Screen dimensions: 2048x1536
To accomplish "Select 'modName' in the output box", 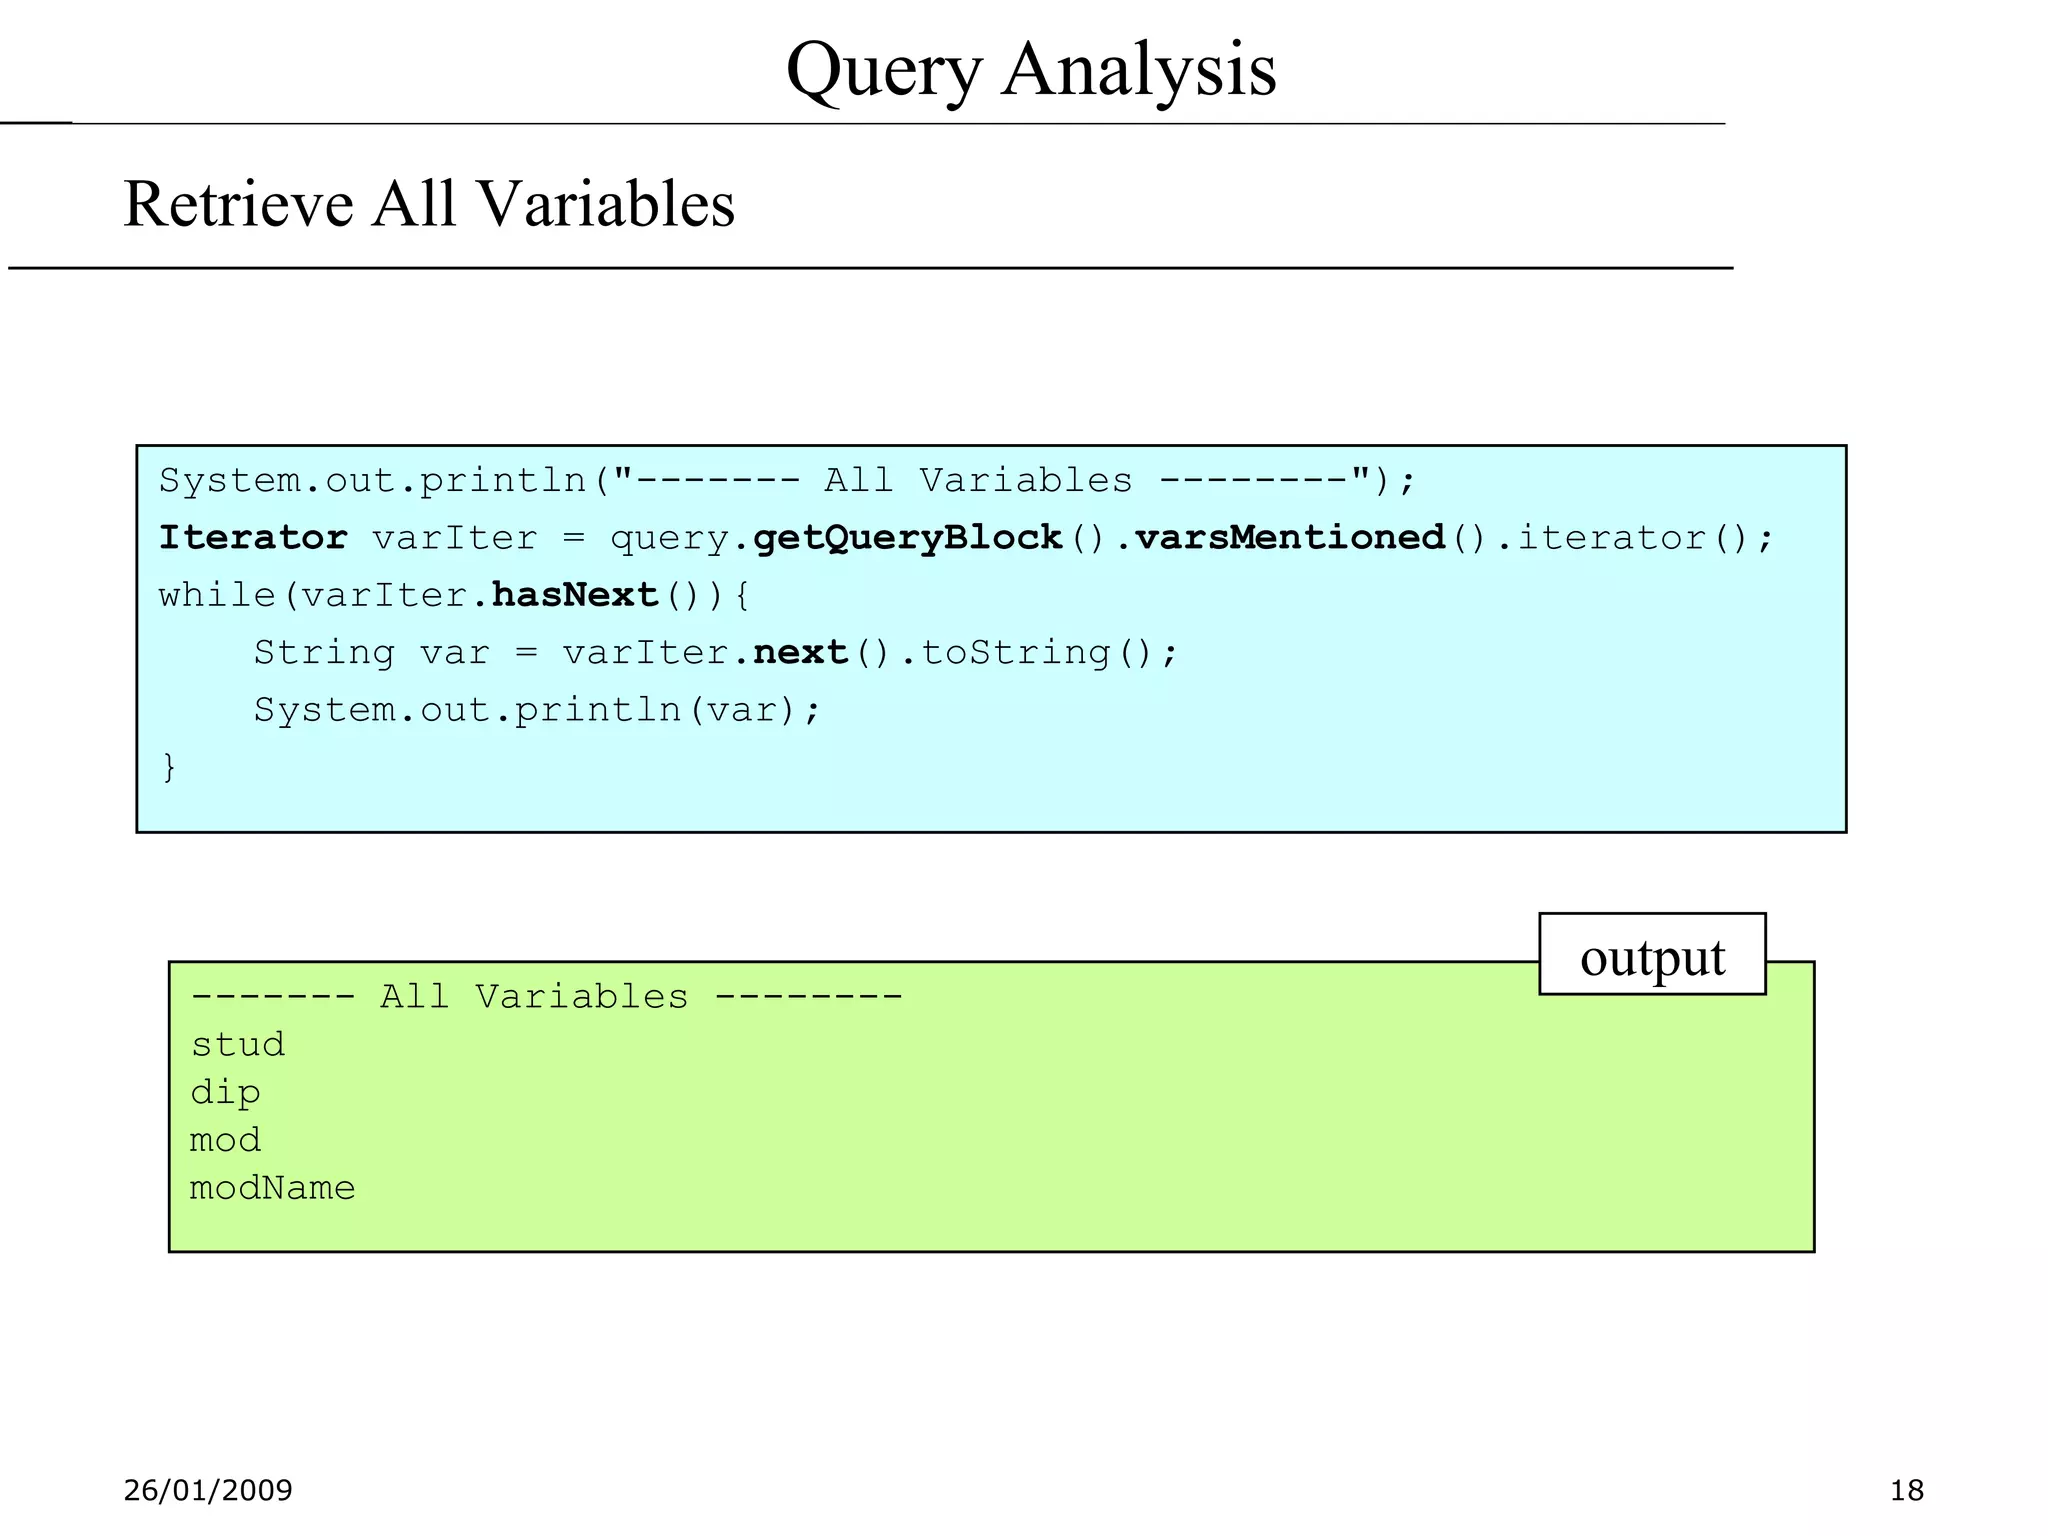I will [x=273, y=1188].
